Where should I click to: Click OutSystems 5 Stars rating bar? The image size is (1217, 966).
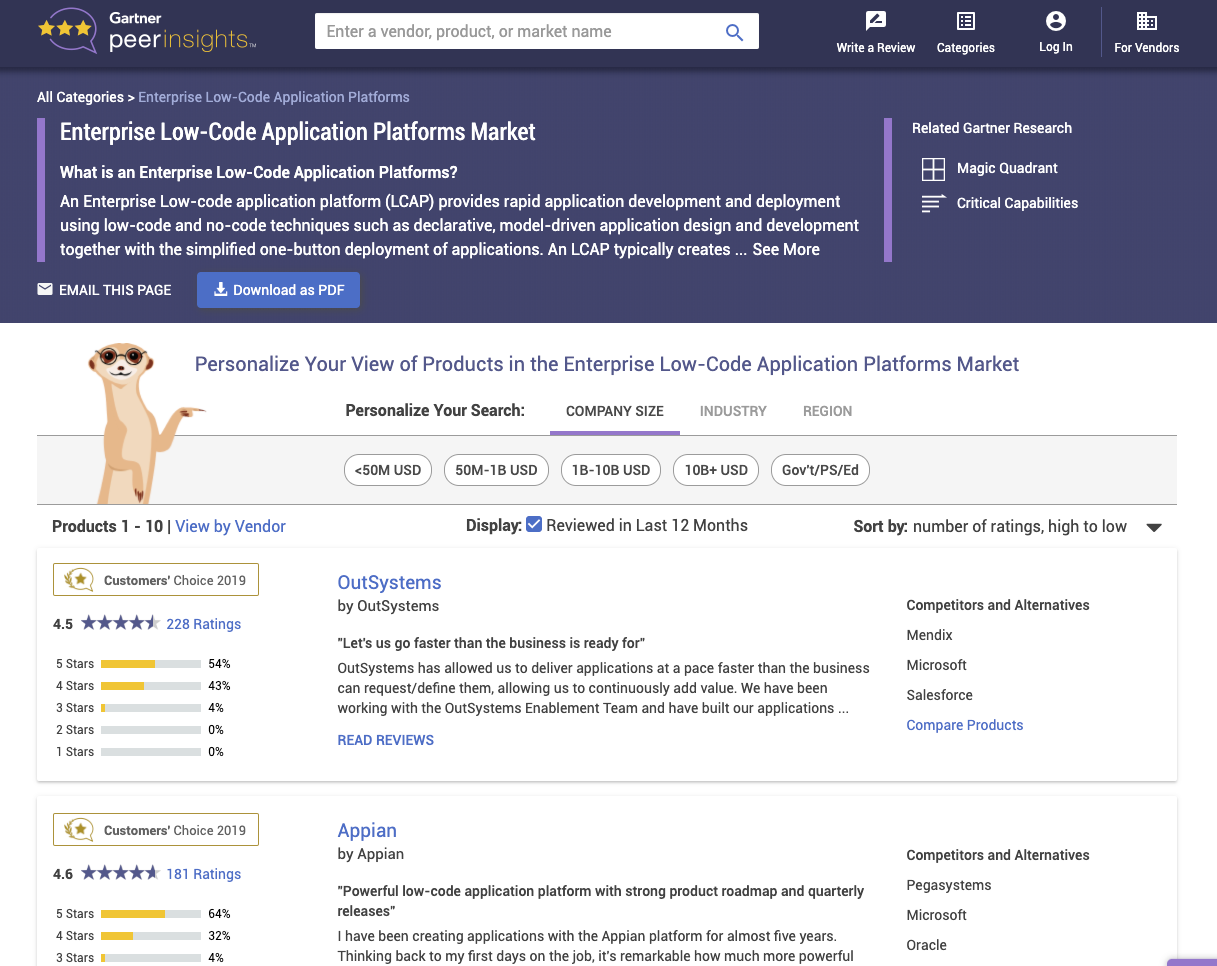tap(151, 664)
